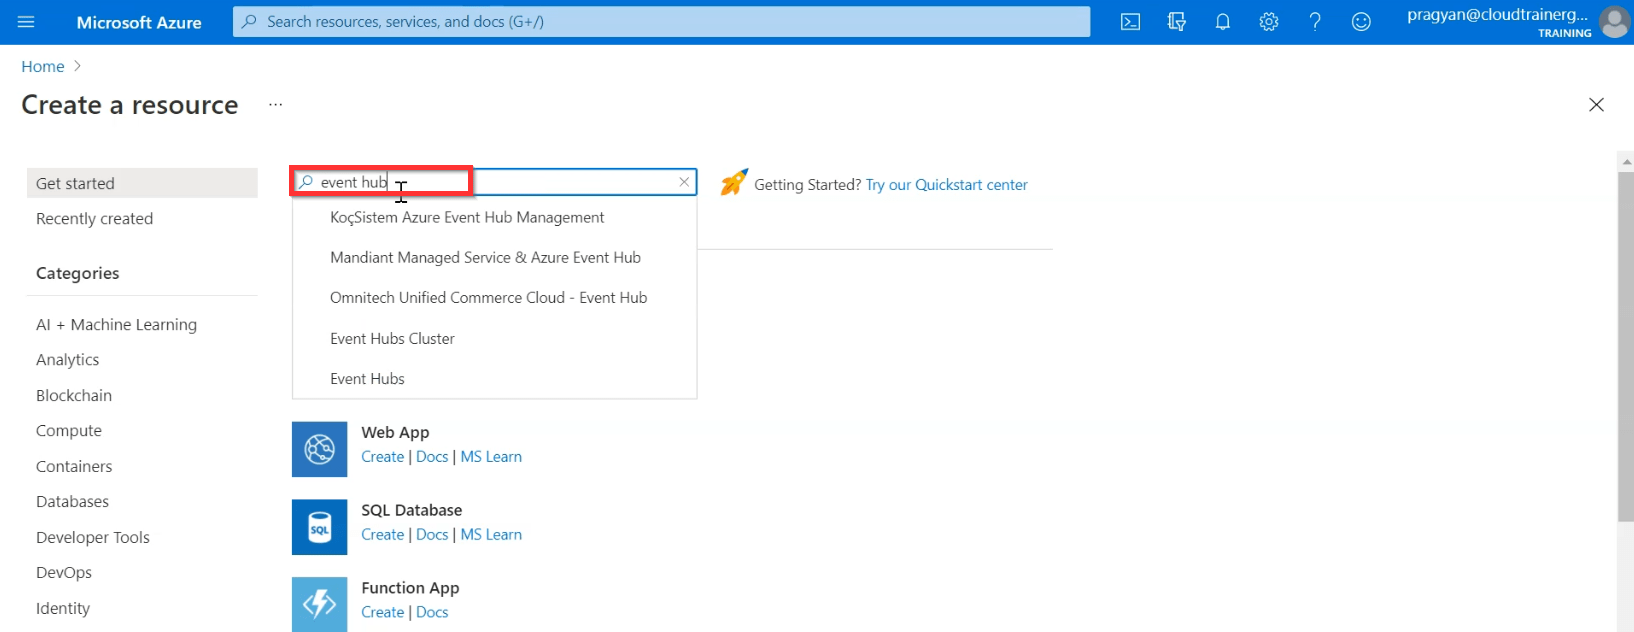This screenshot has width=1634, height=632.
Task: Open the ellipsis menu beside Create a resource
Action: pyautogui.click(x=276, y=105)
